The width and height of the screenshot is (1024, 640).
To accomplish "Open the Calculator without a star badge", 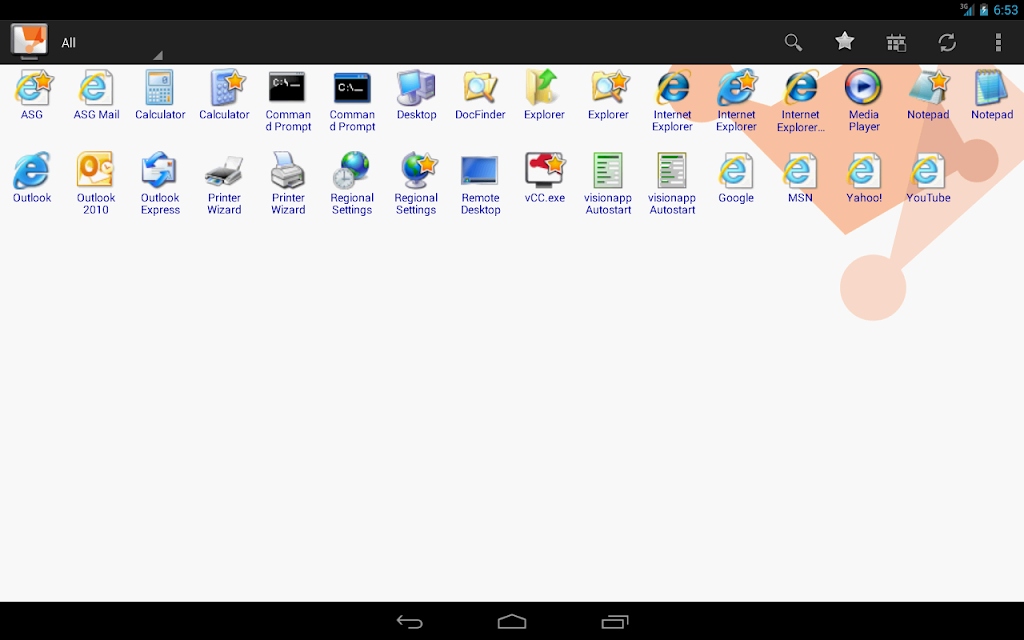I will point(160,95).
